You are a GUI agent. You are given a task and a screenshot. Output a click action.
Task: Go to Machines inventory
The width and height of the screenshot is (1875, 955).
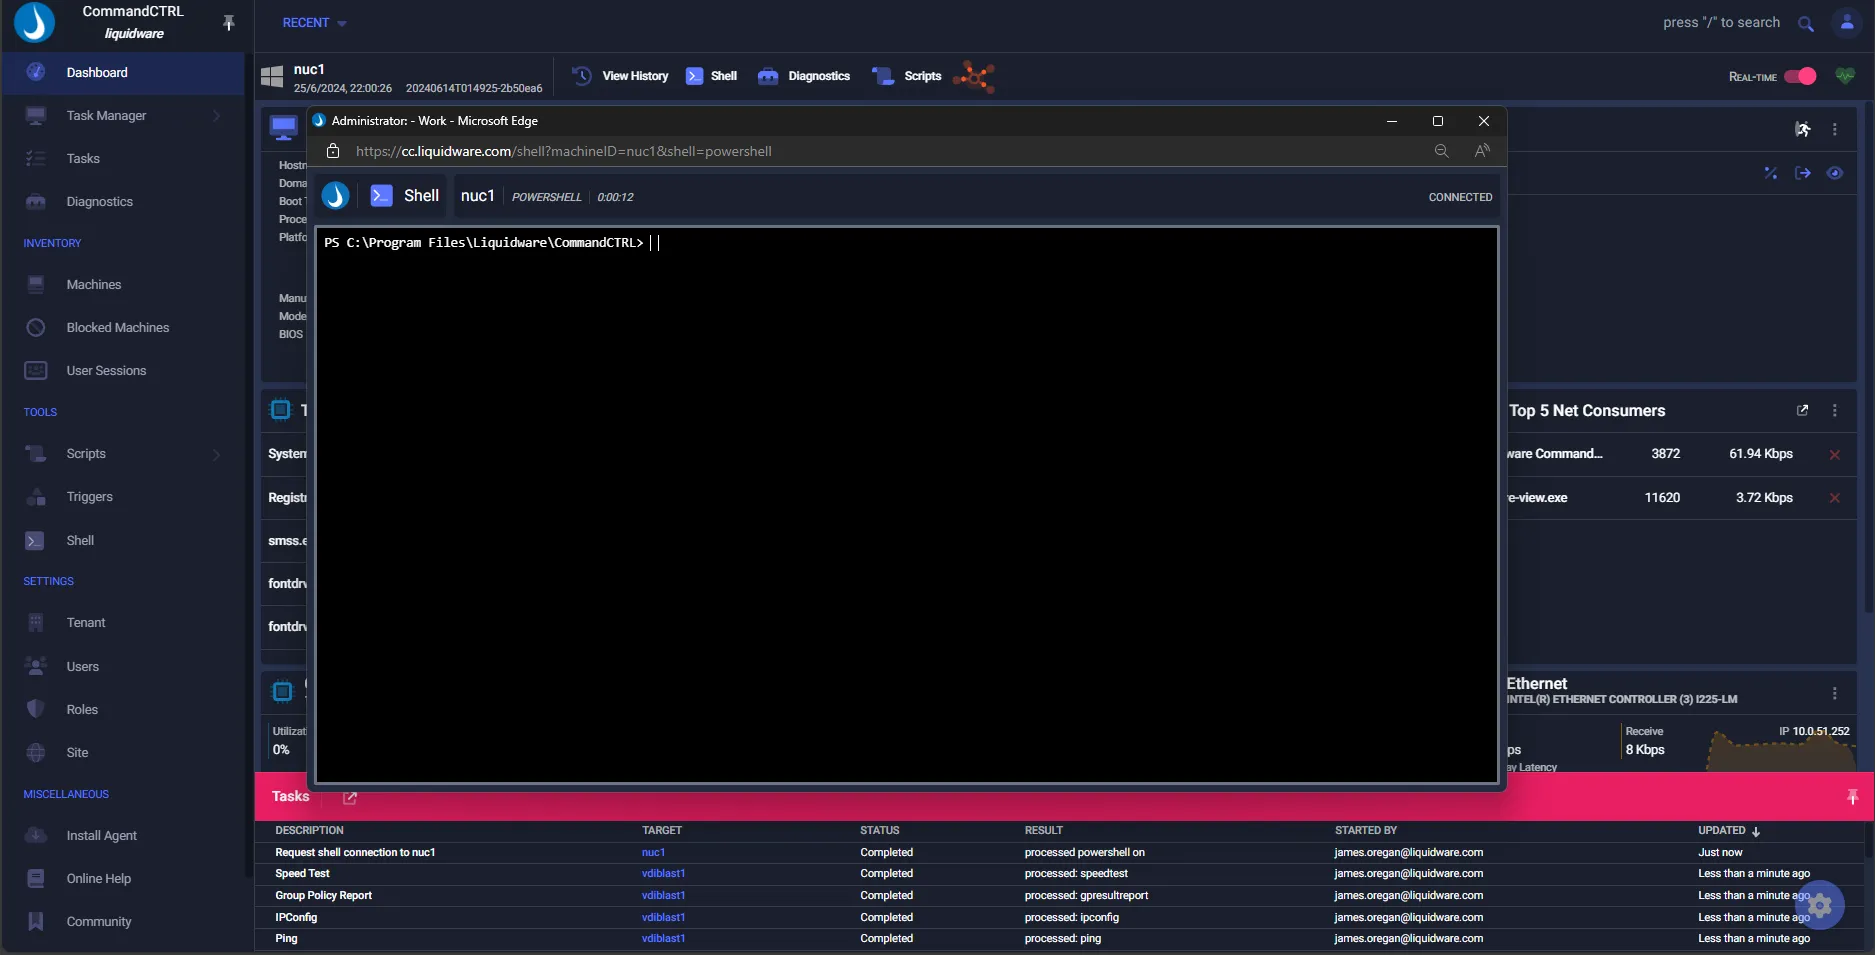click(94, 285)
